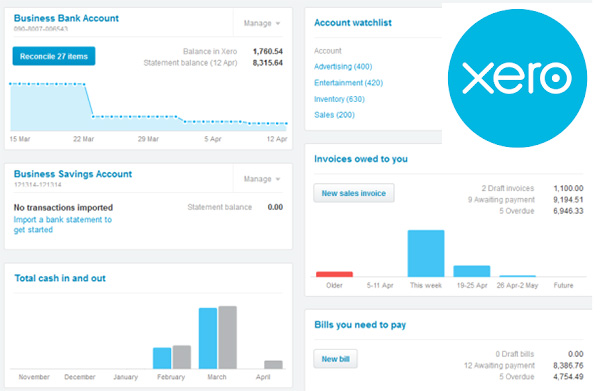Open Sales (200) watchlist account
The height and width of the screenshot is (391, 600).
334,115
